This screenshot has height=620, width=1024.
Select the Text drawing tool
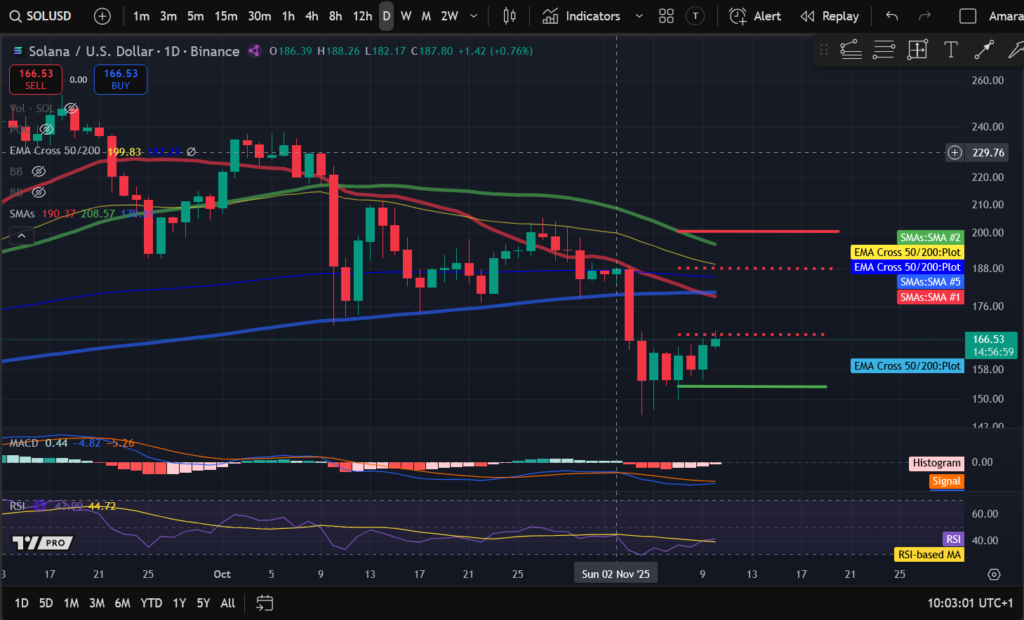(950, 49)
